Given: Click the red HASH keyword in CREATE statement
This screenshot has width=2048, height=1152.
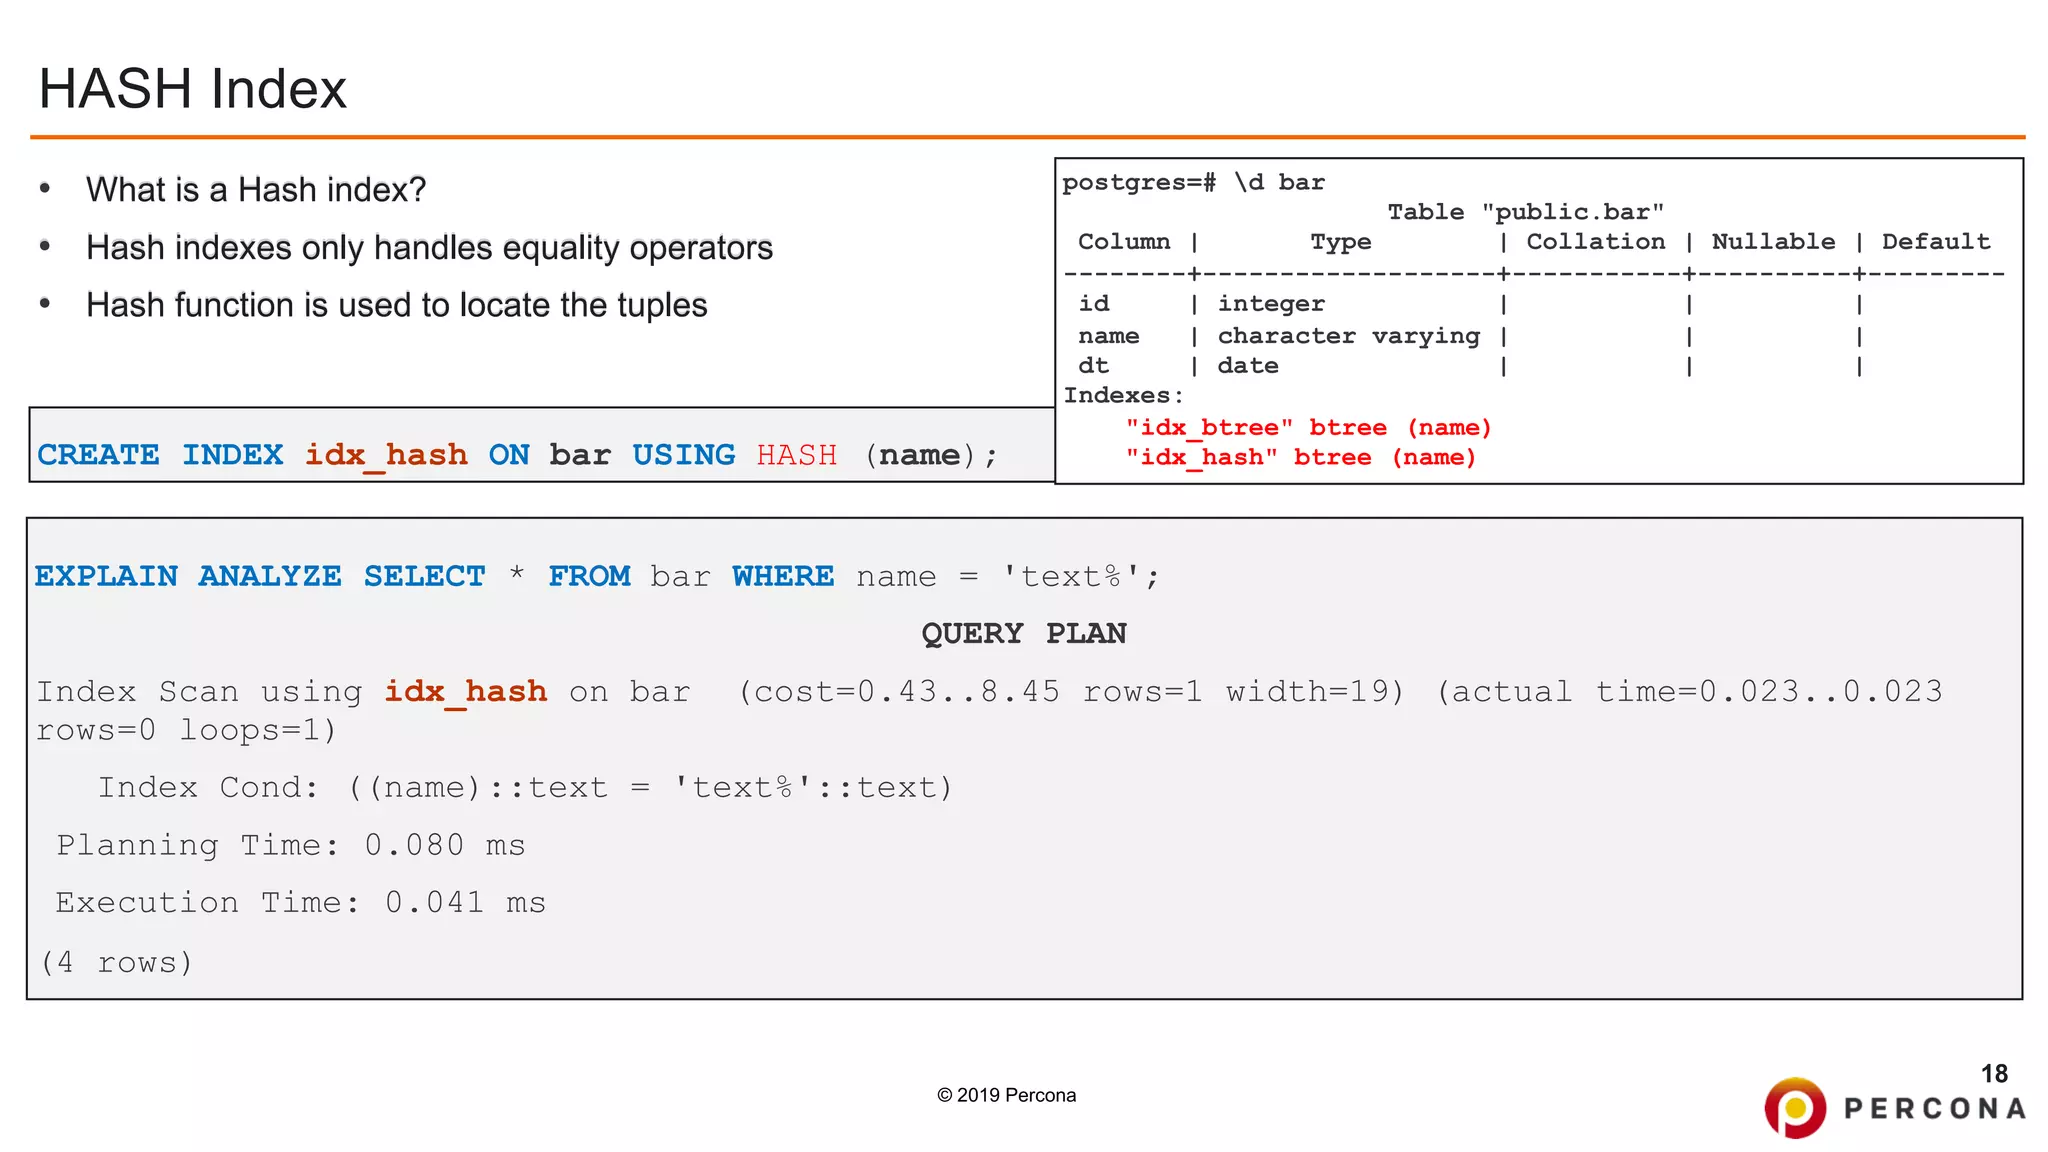Looking at the screenshot, I should coord(796,455).
